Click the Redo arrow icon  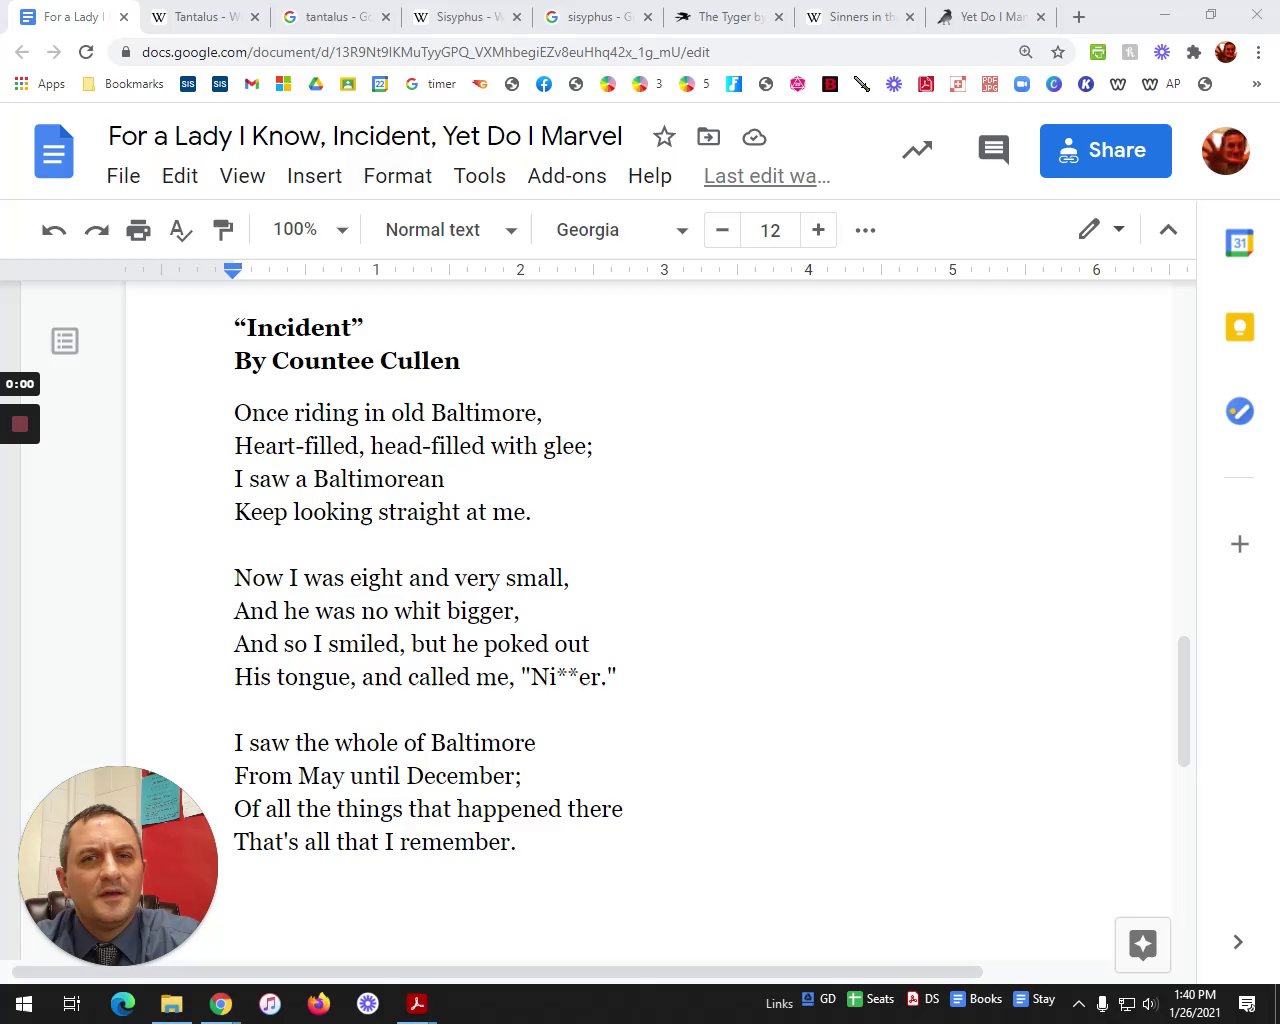point(96,230)
